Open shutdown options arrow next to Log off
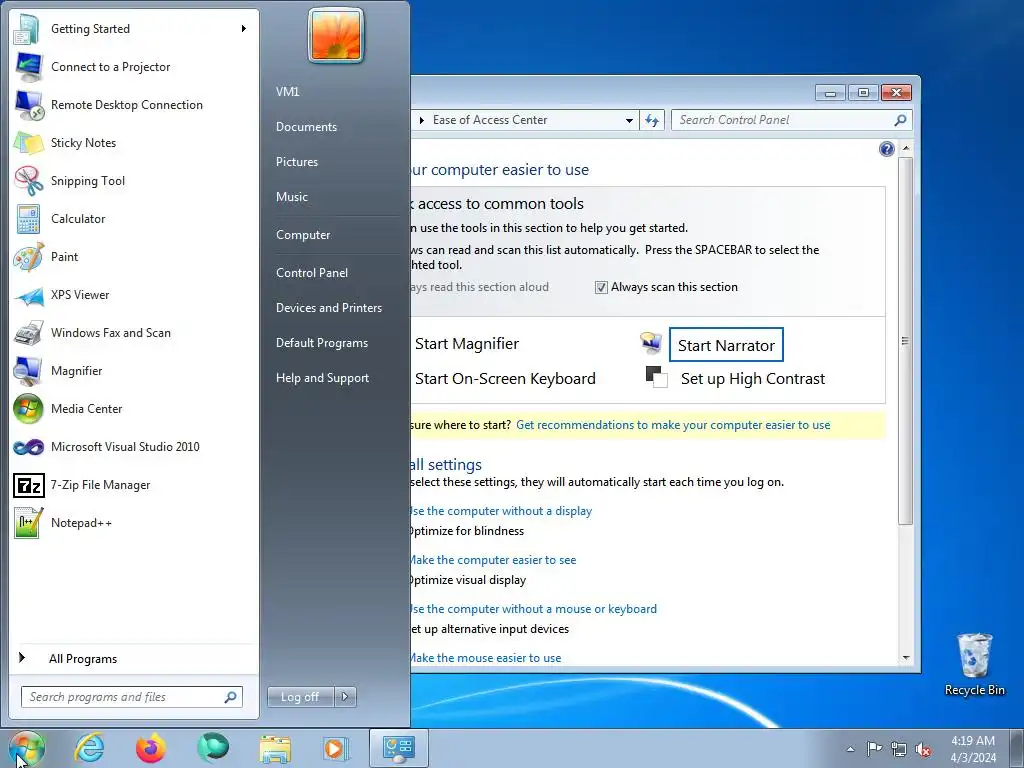 (345, 697)
